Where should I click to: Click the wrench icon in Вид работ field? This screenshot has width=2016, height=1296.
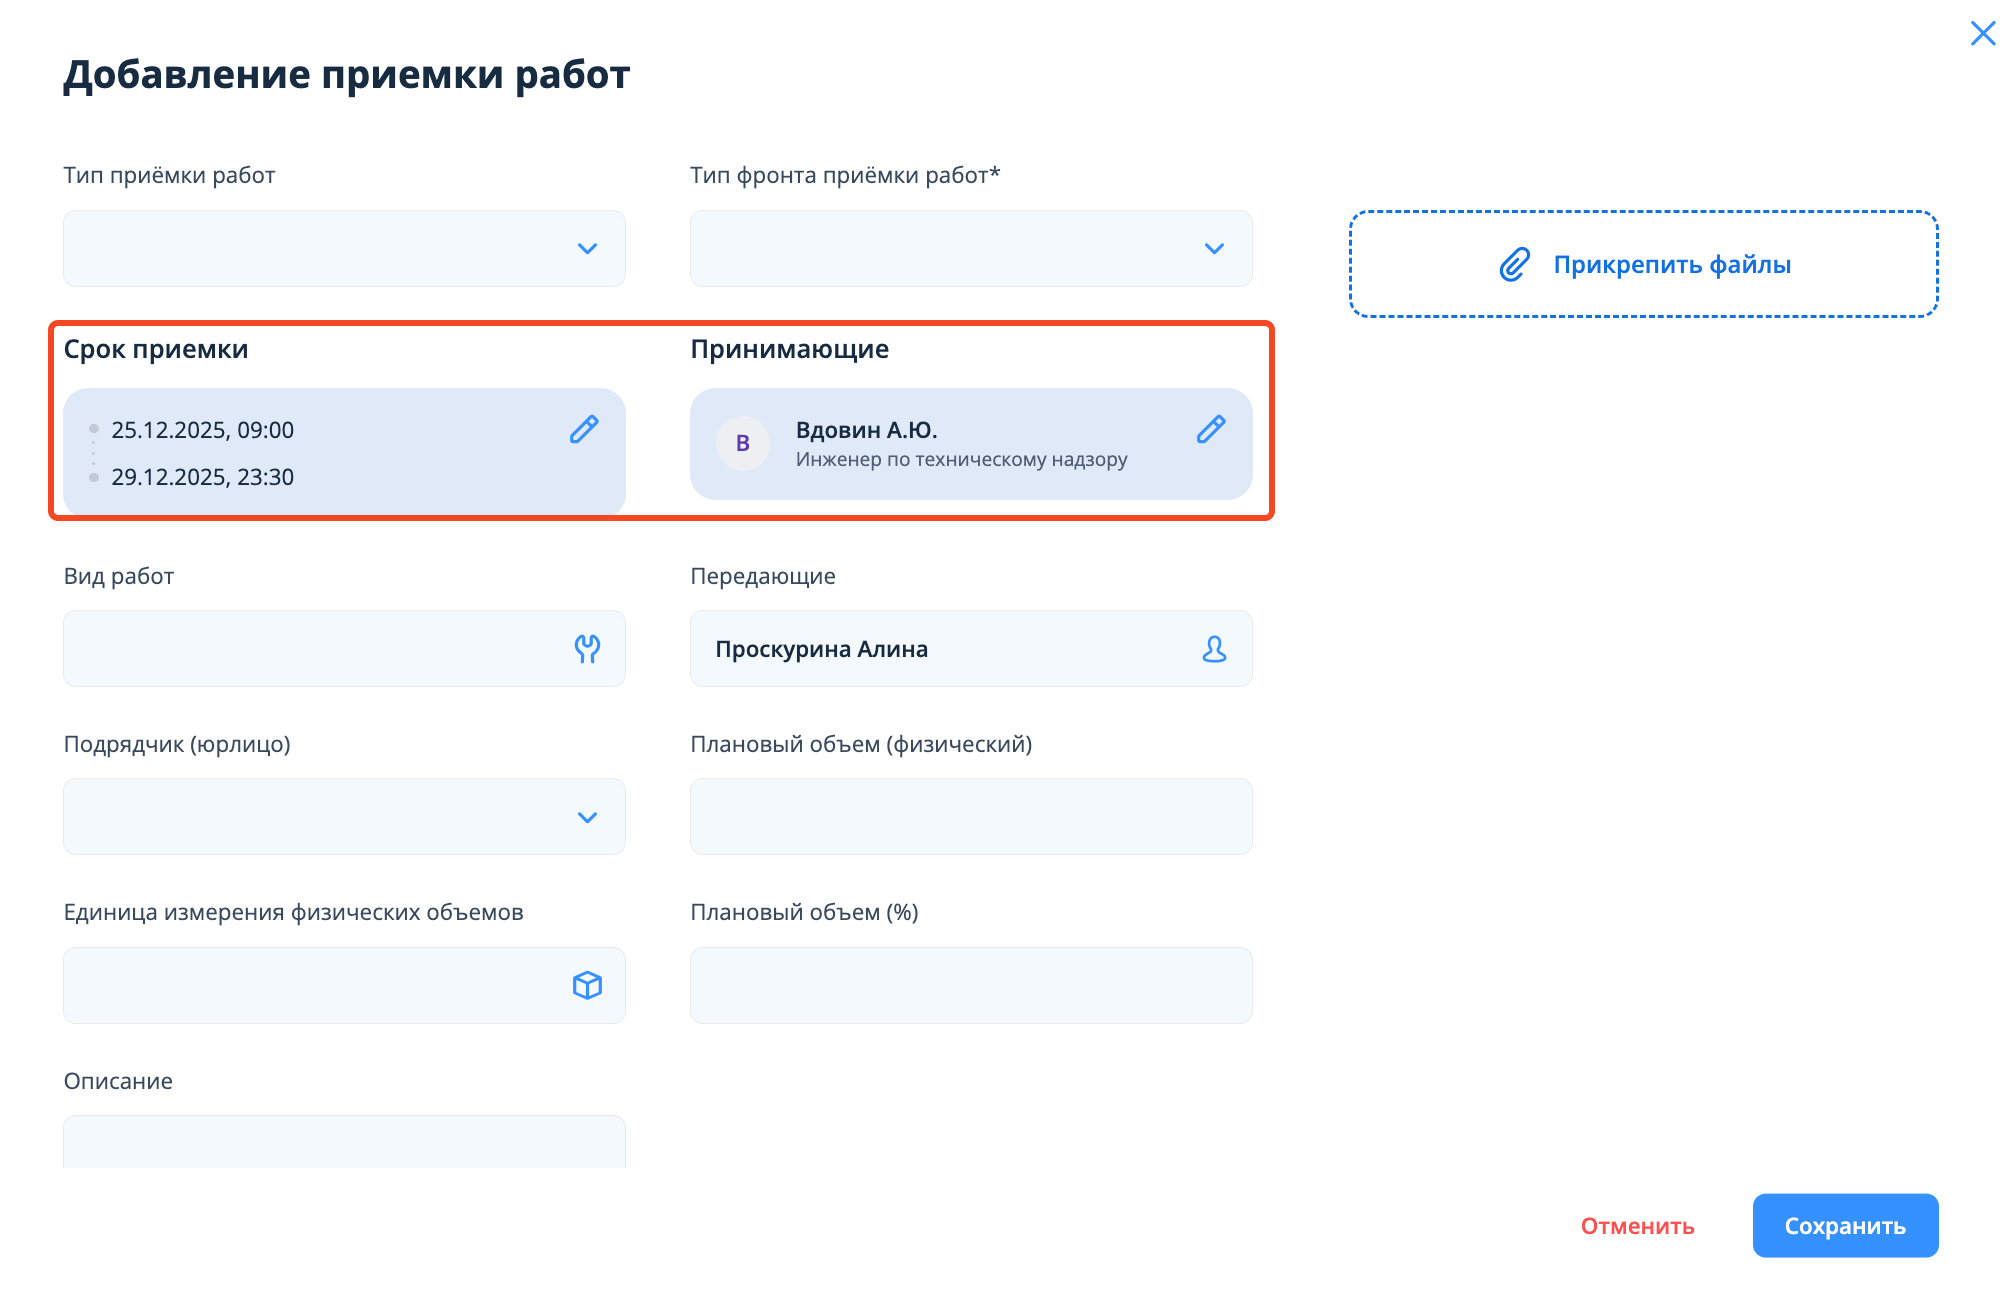coord(587,649)
